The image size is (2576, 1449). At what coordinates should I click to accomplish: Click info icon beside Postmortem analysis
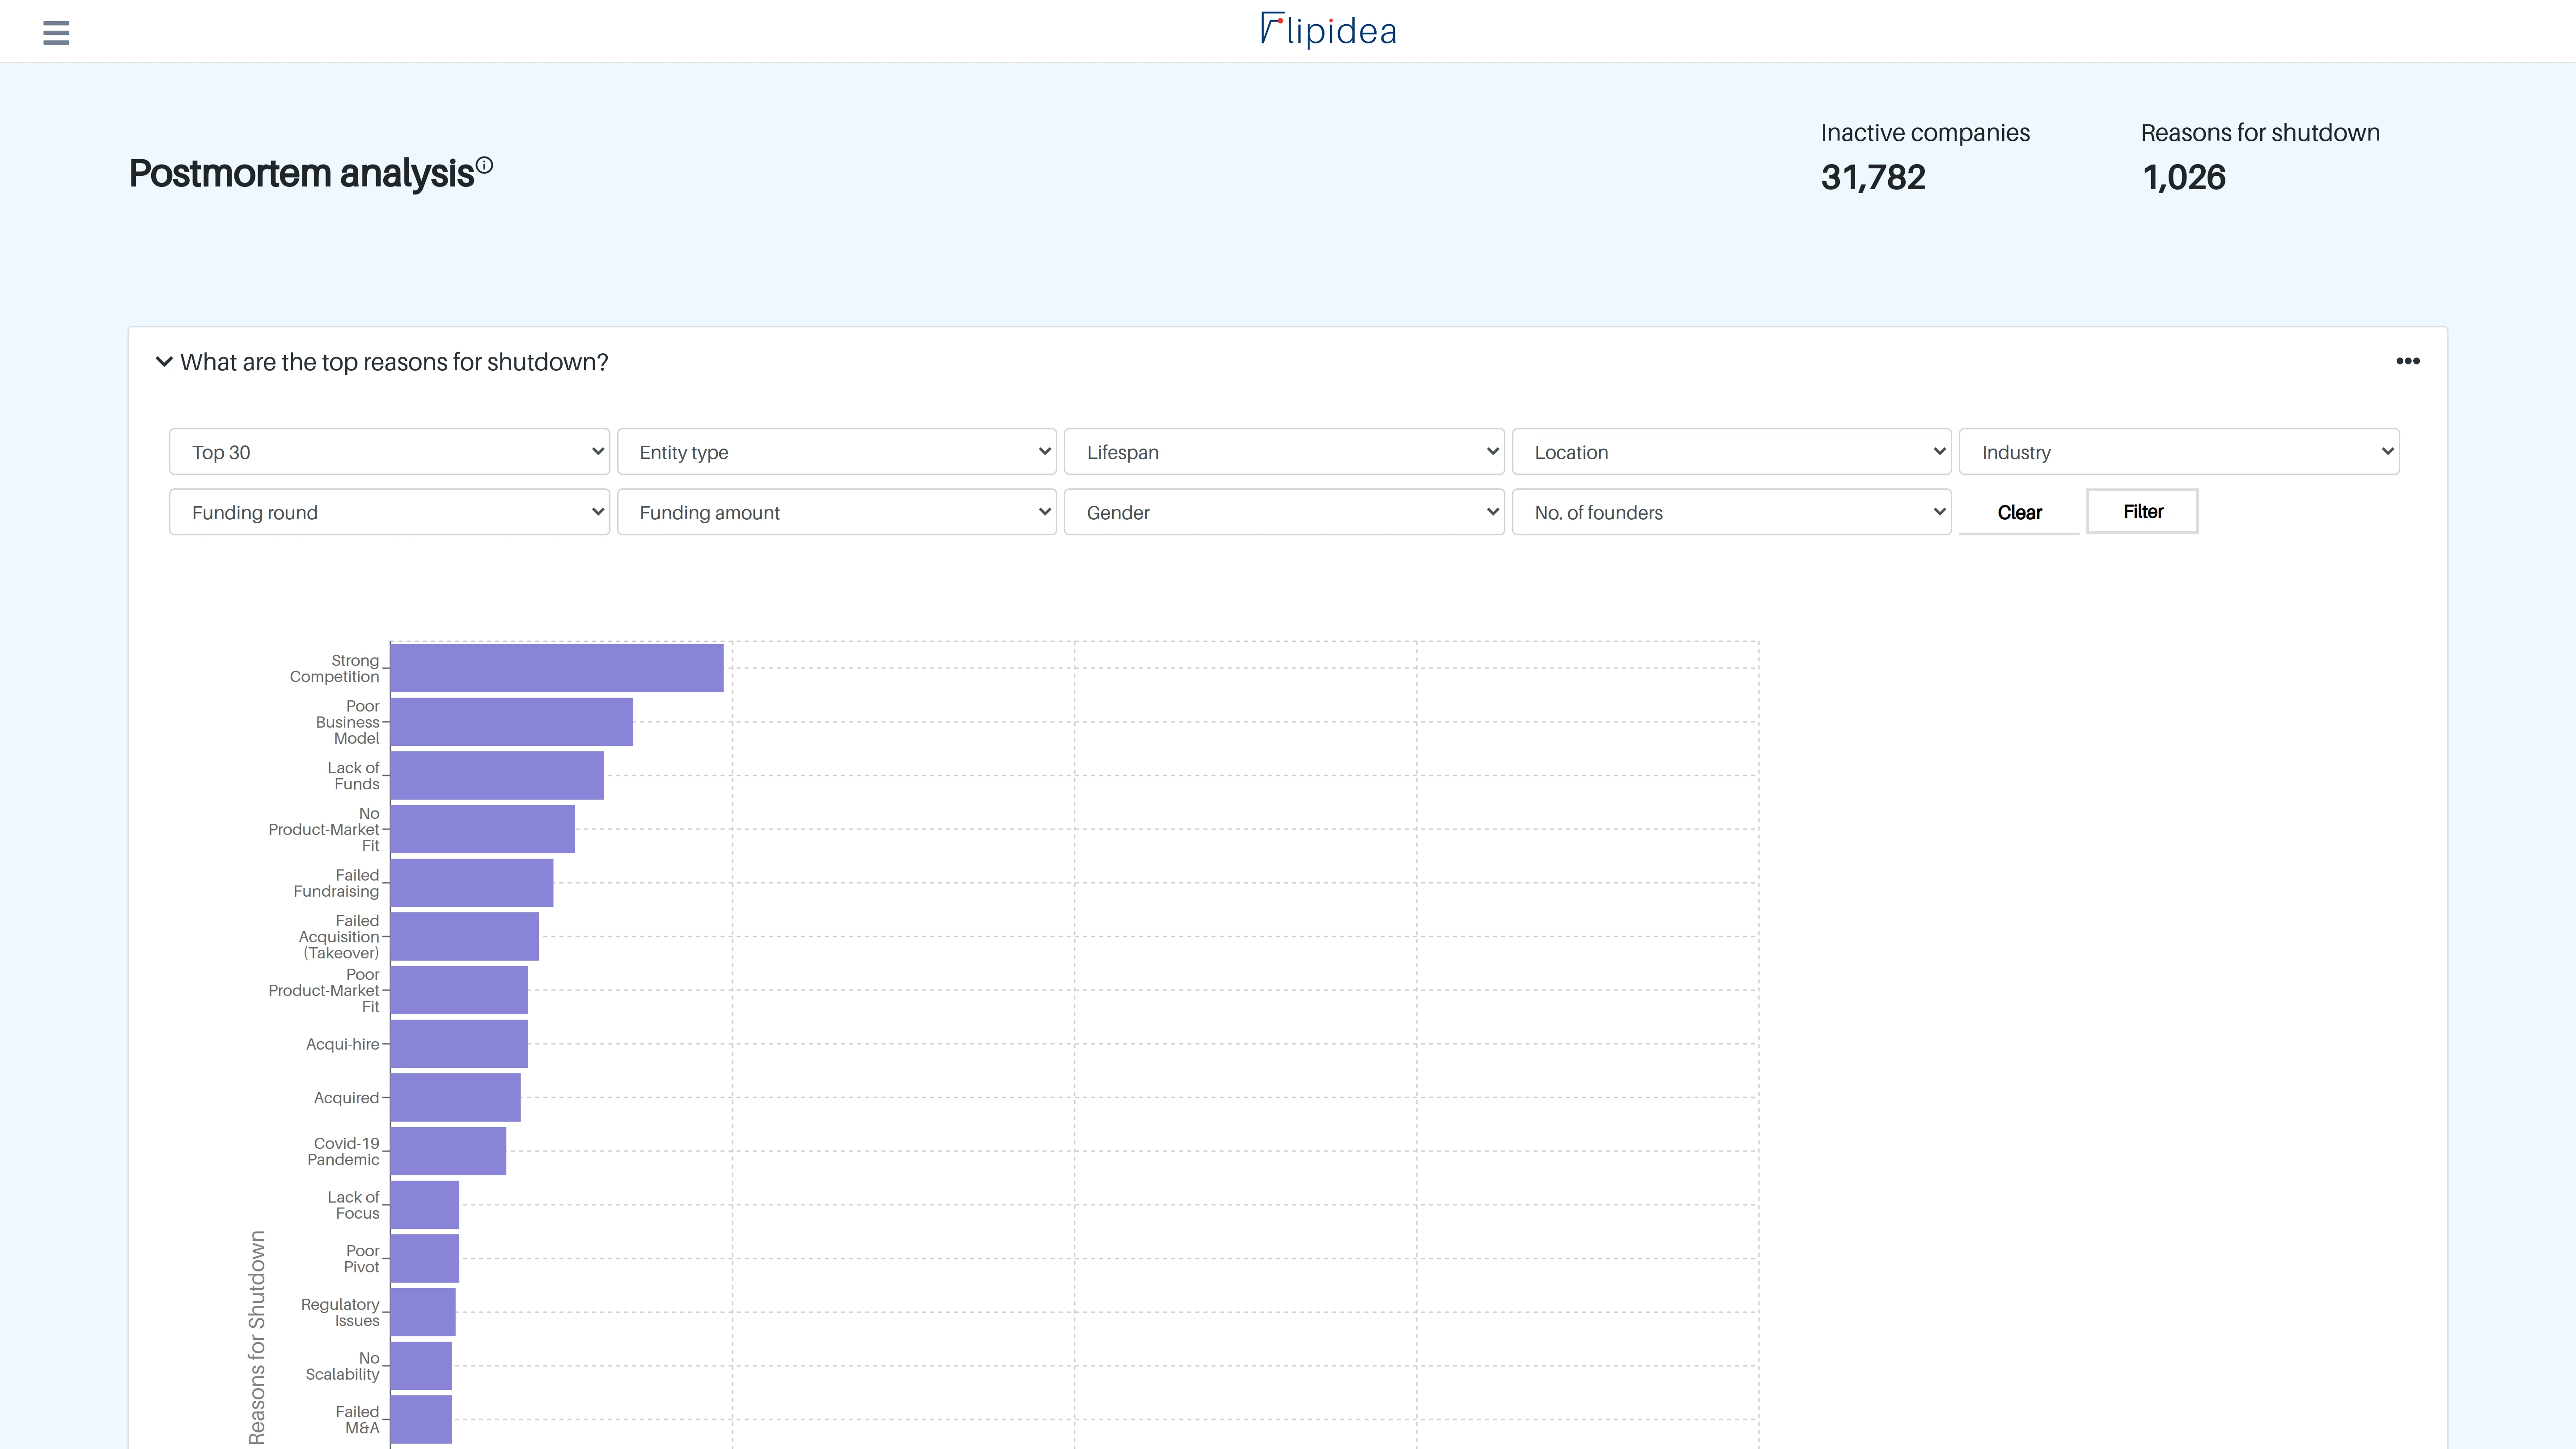point(484,165)
